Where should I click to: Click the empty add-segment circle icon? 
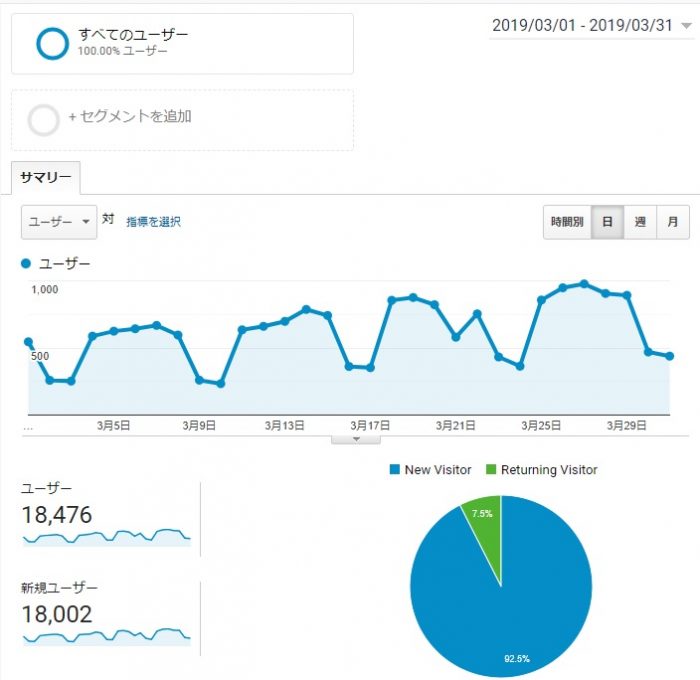(x=44, y=120)
